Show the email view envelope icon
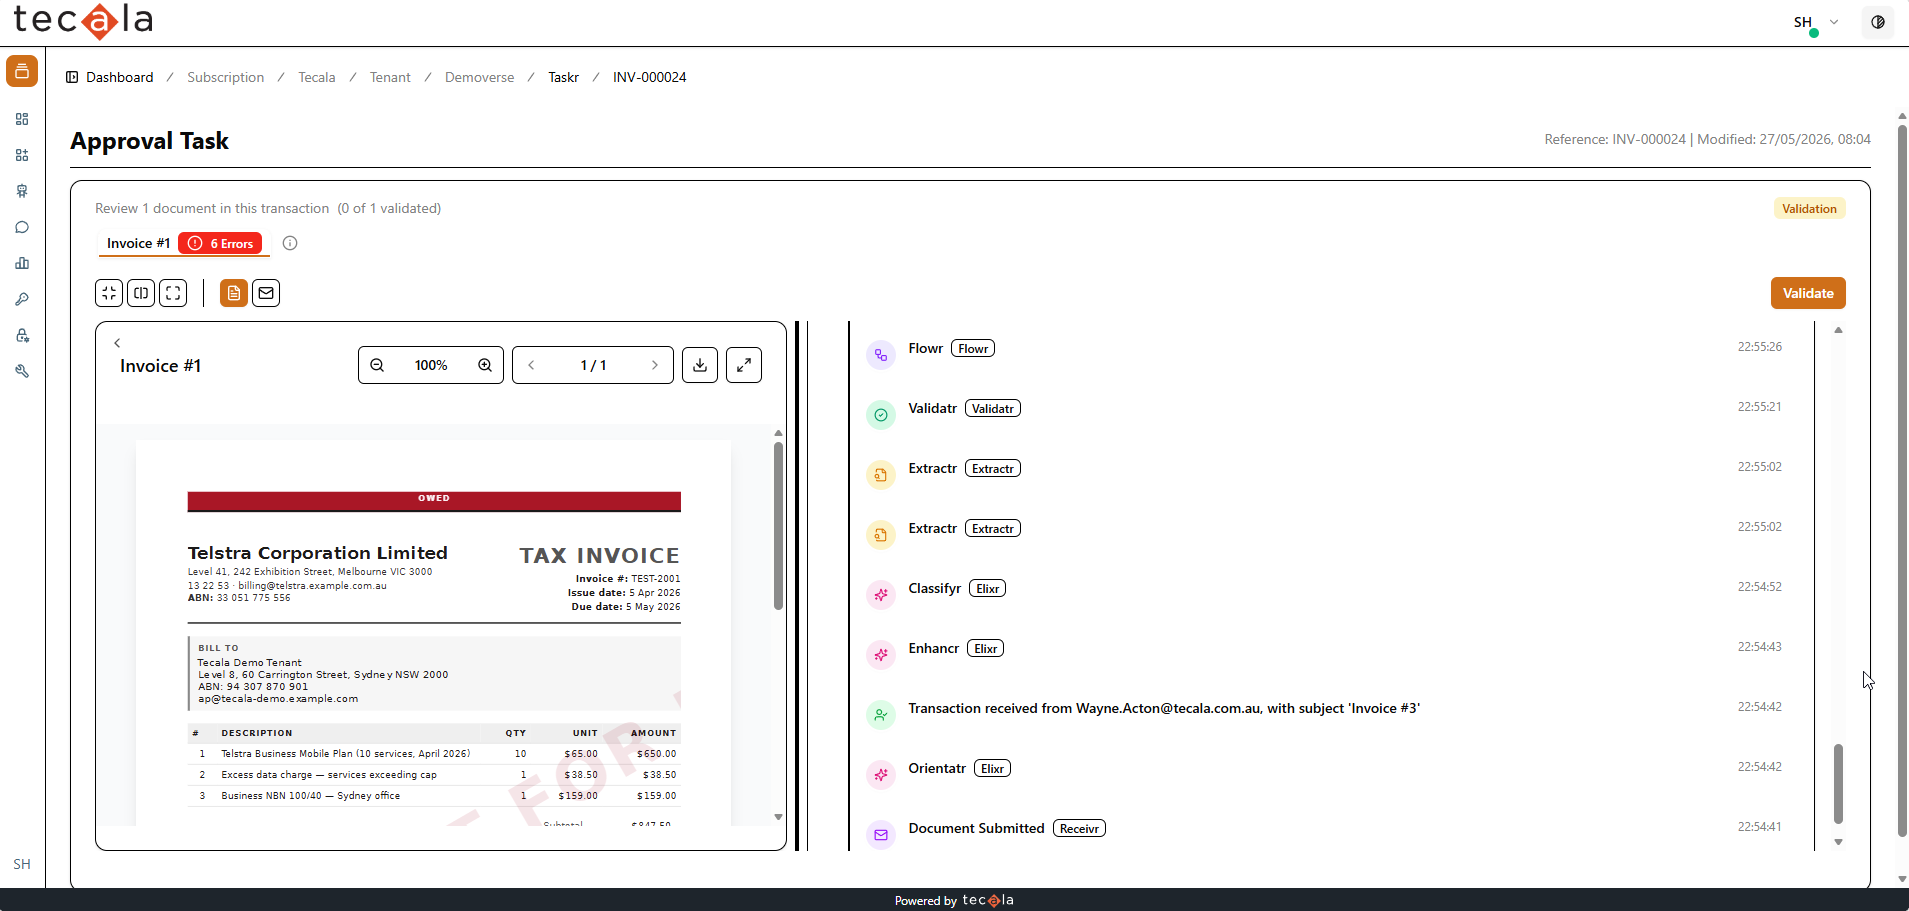Image resolution: width=1909 pixels, height=911 pixels. coord(266,293)
